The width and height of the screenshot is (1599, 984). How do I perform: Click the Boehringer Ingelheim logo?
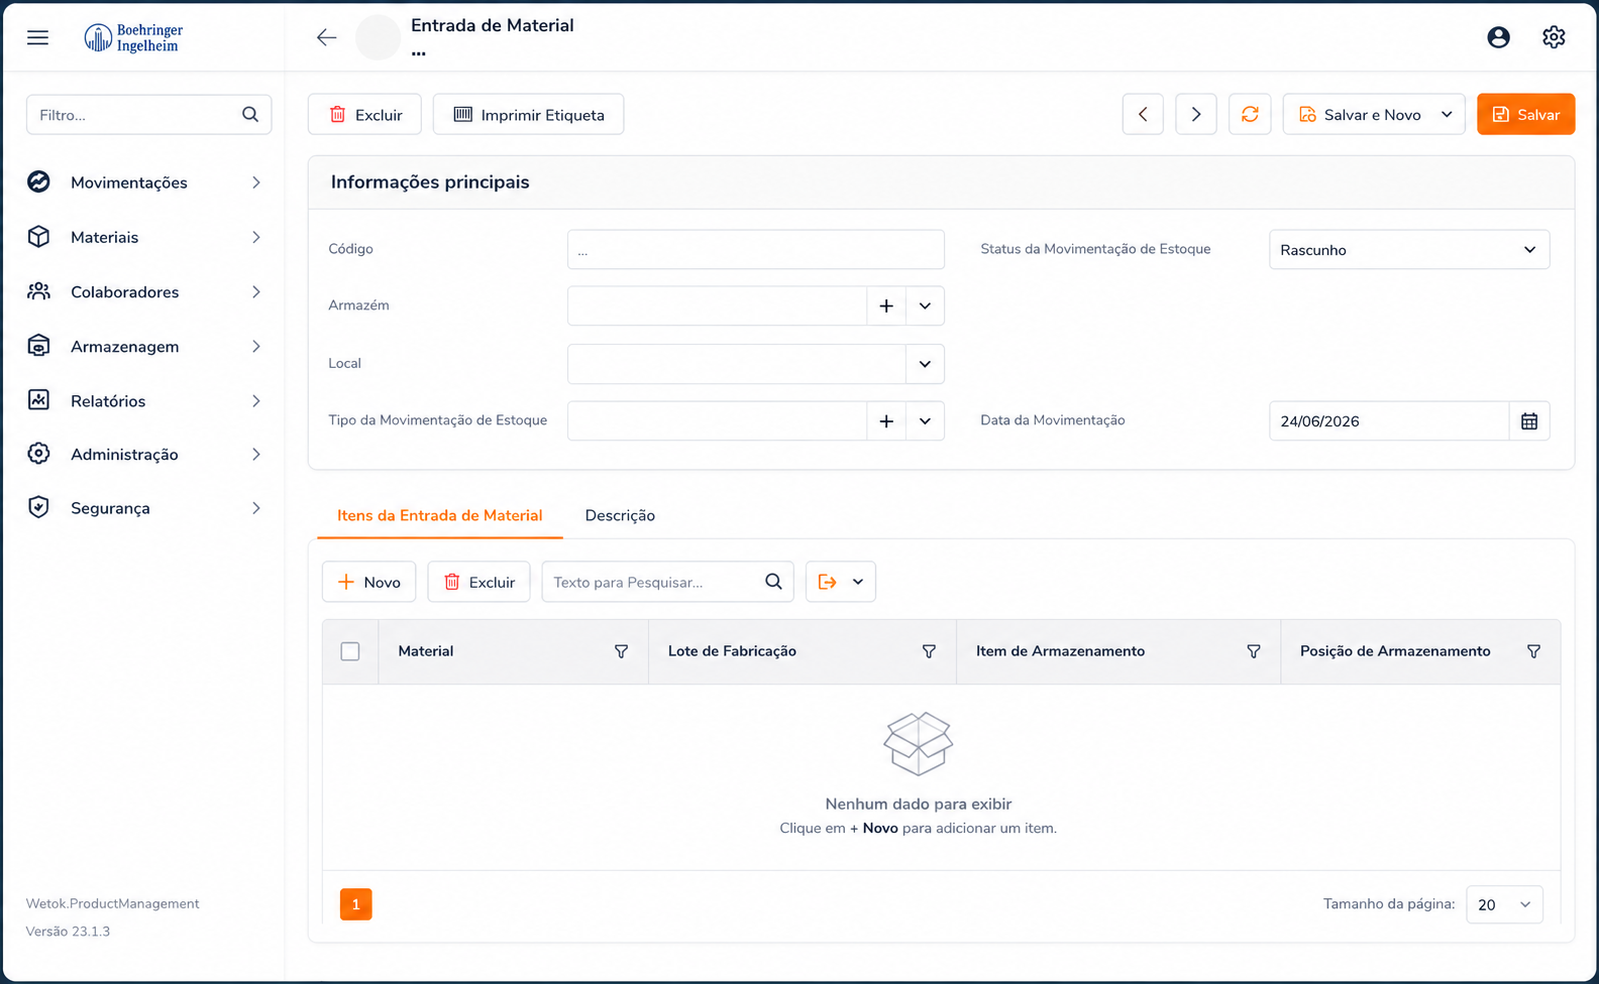point(133,38)
